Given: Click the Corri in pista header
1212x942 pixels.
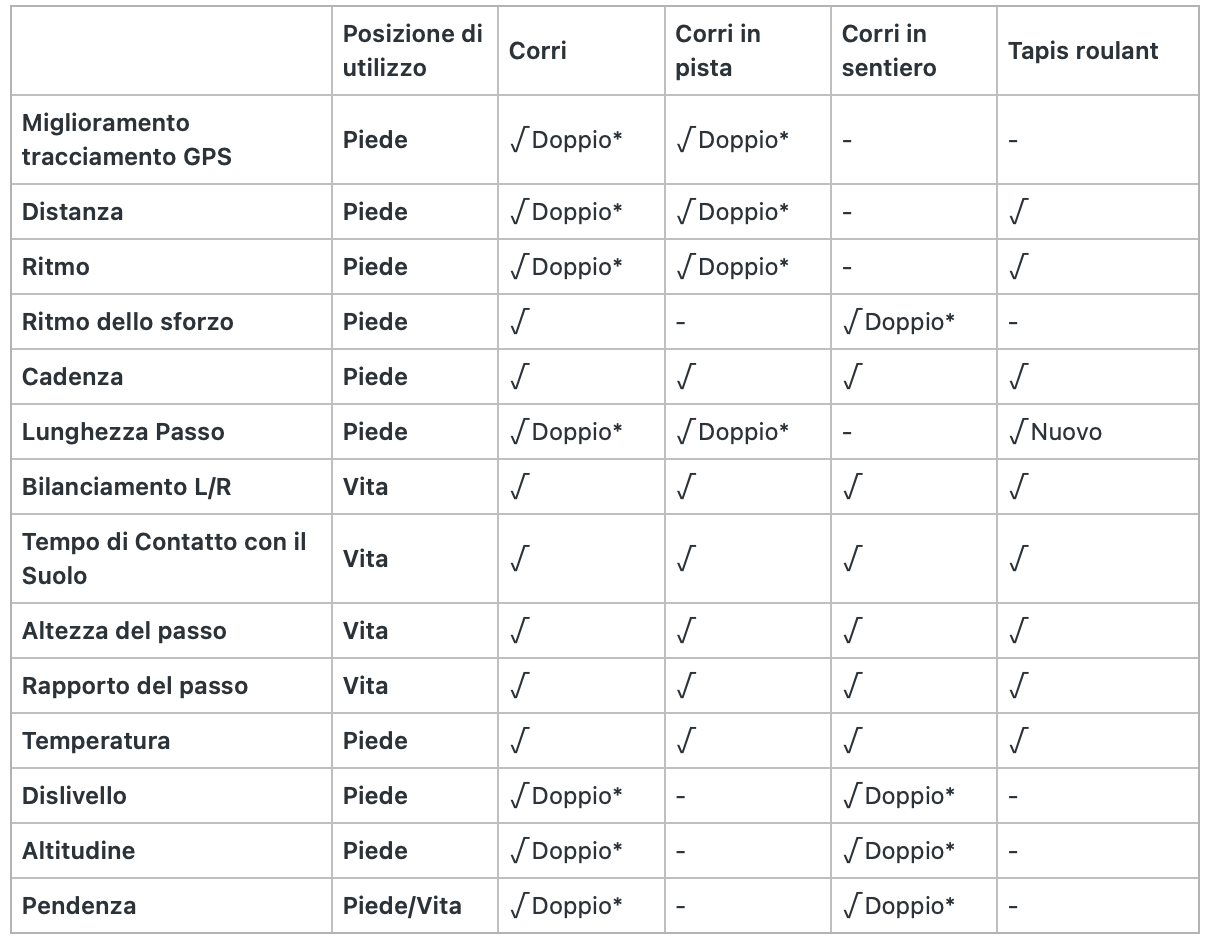Looking at the screenshot, I should [718, 51].
